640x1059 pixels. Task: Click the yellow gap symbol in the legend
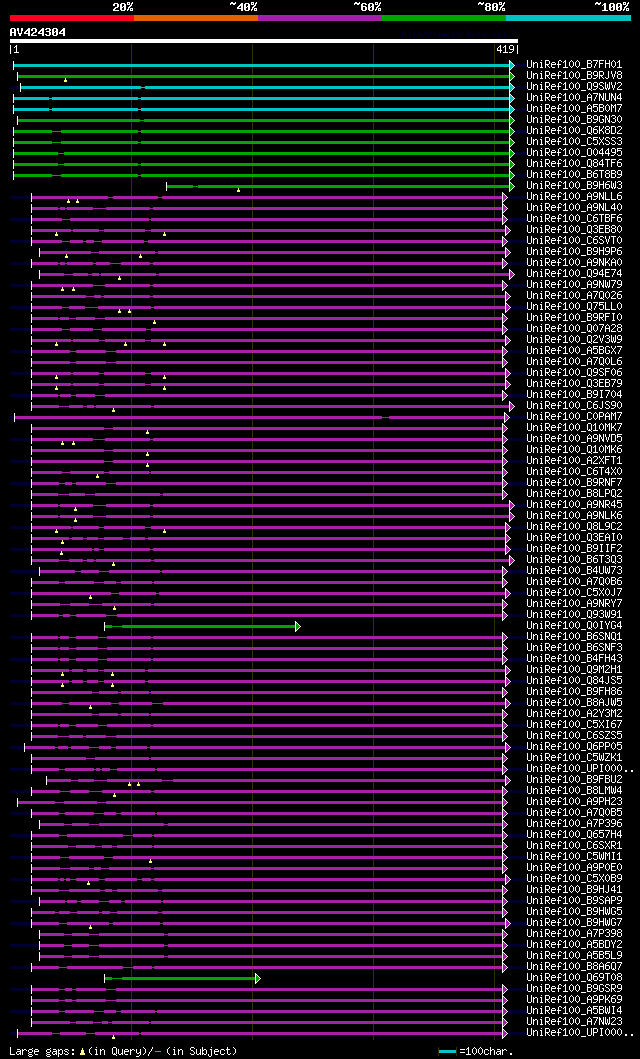point(82,1052)
